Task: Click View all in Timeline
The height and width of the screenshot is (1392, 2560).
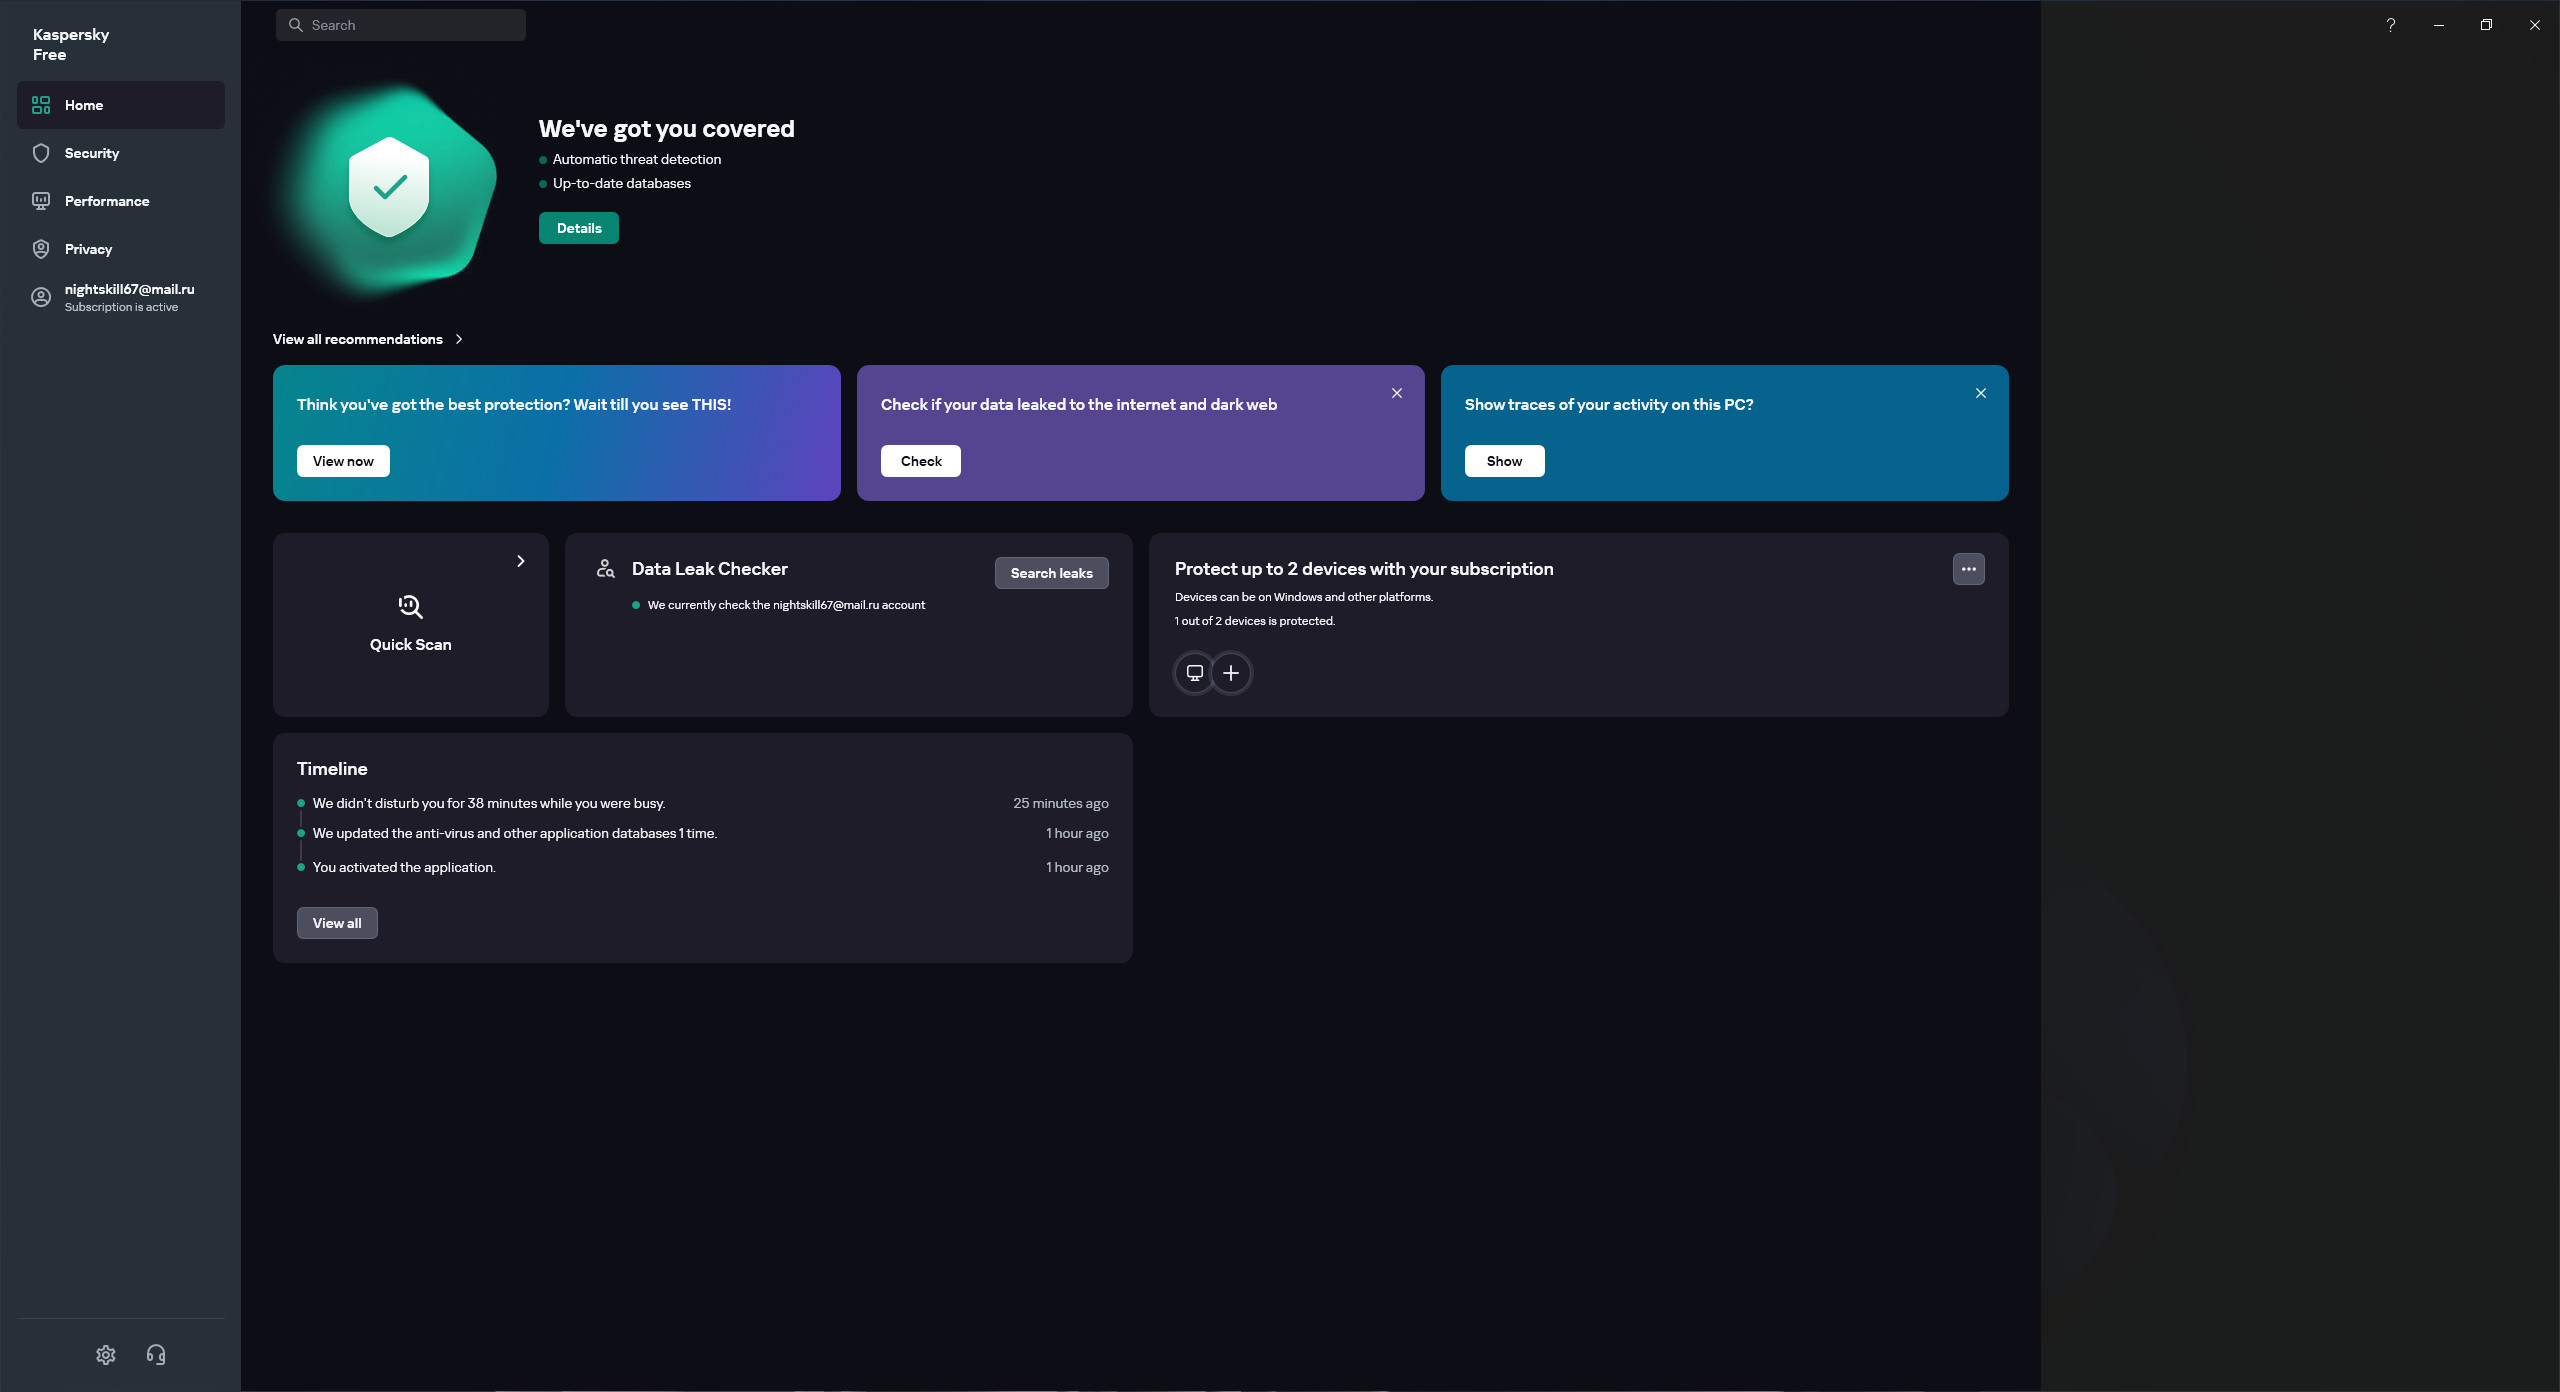Action: click(x=337, y=923)
